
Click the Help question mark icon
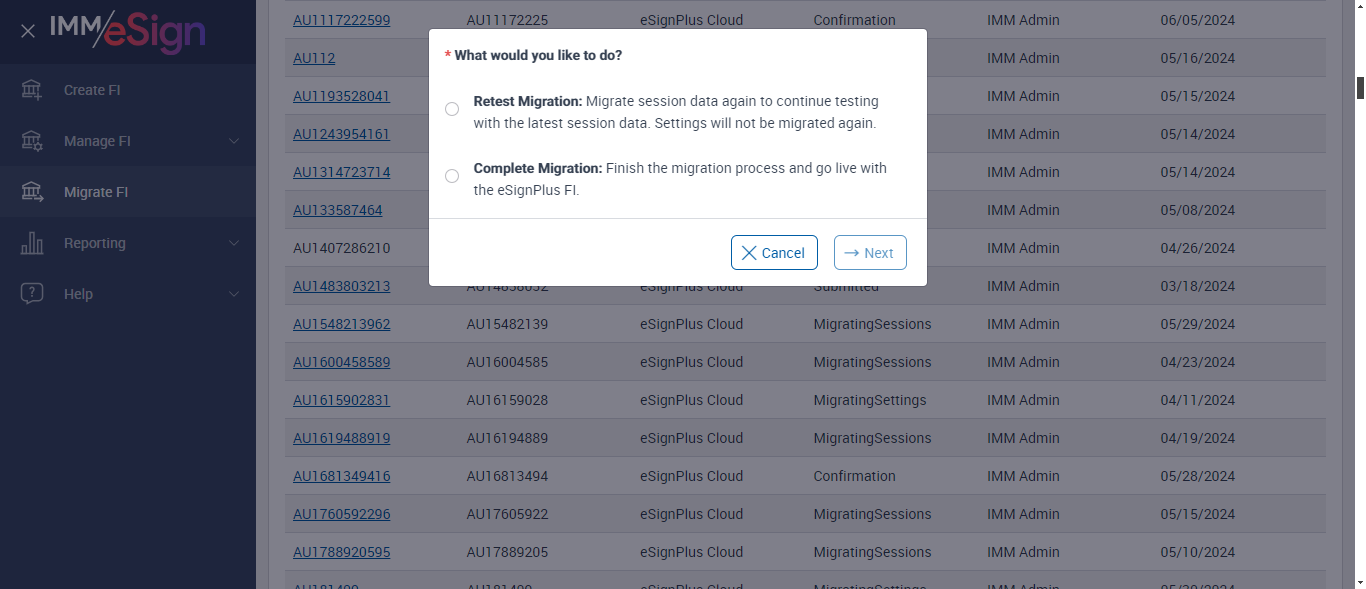pyautogui.click(x=32, y=294)
